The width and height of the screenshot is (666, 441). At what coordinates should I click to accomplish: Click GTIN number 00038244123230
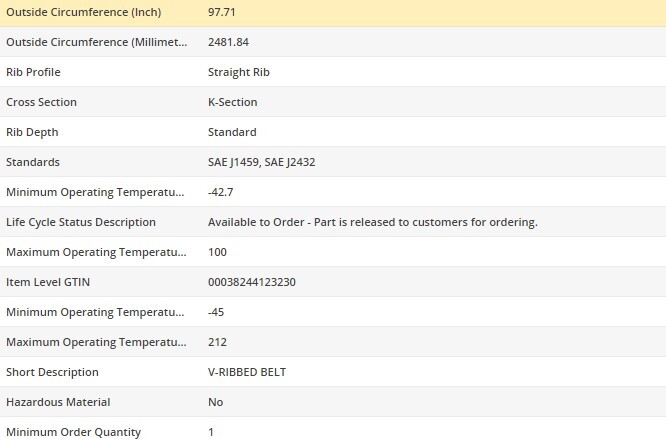click(x=251, y=282)
